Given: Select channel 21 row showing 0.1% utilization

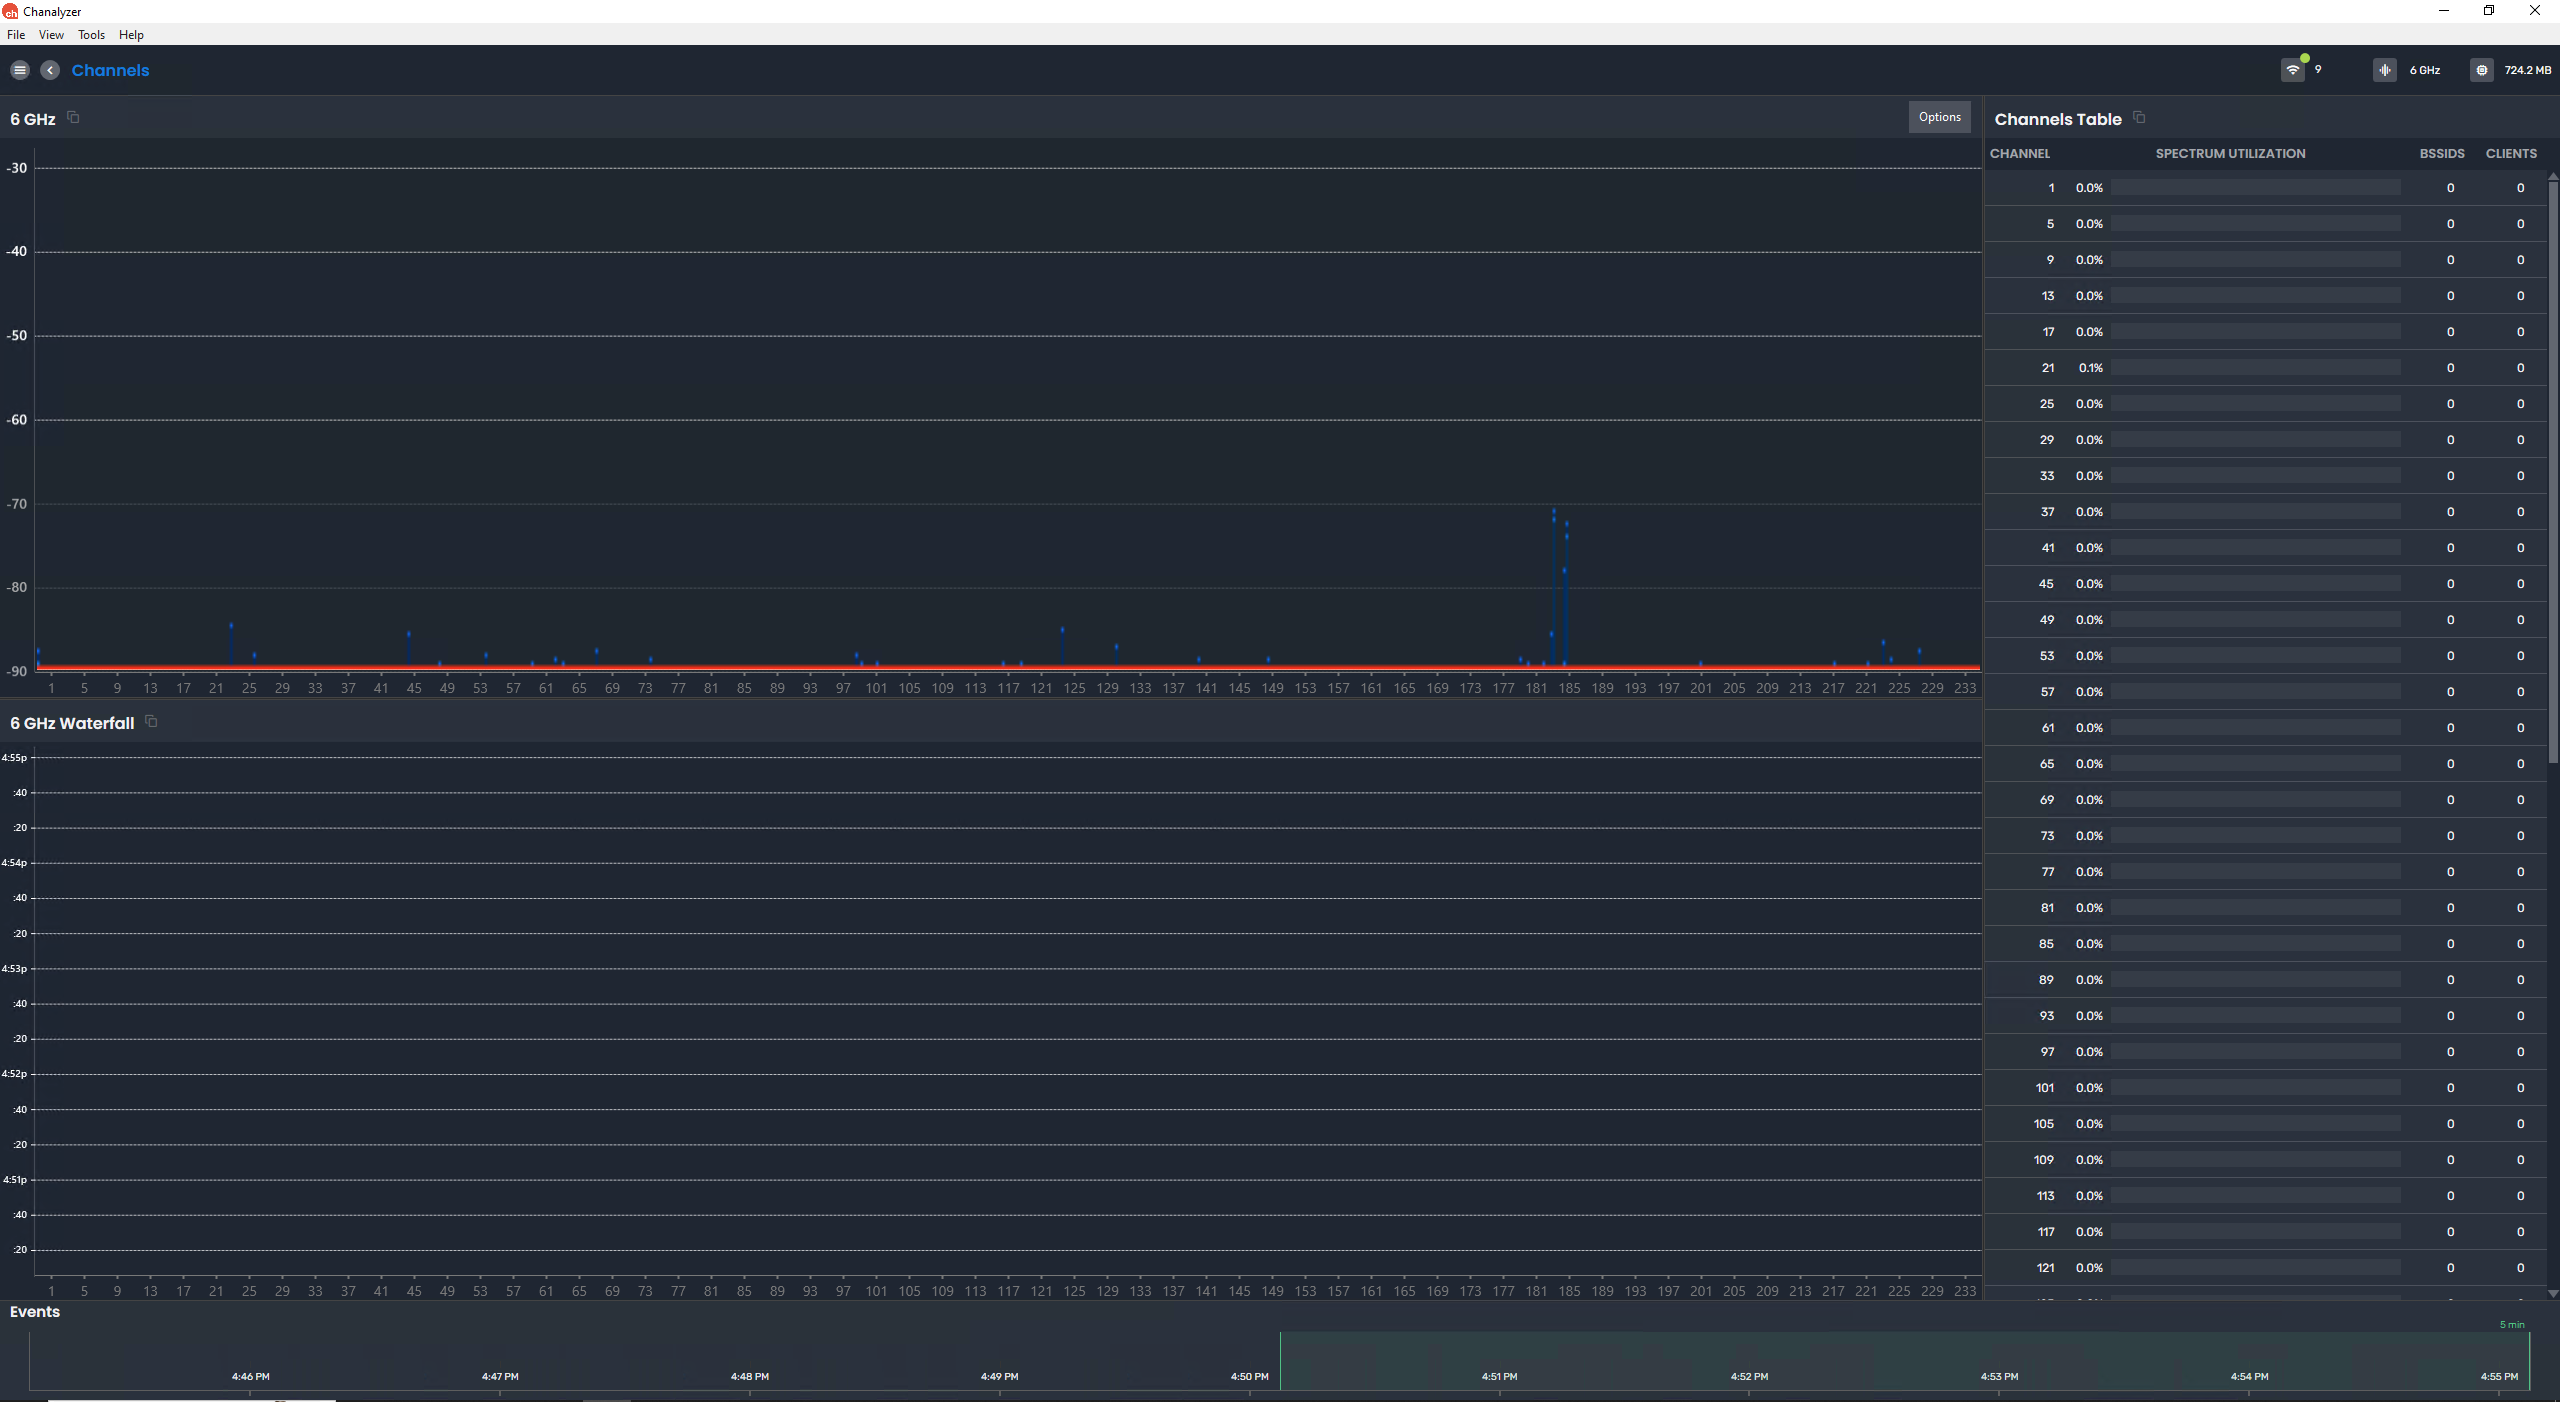Looking at the screenshot, I should (2265, 368).
